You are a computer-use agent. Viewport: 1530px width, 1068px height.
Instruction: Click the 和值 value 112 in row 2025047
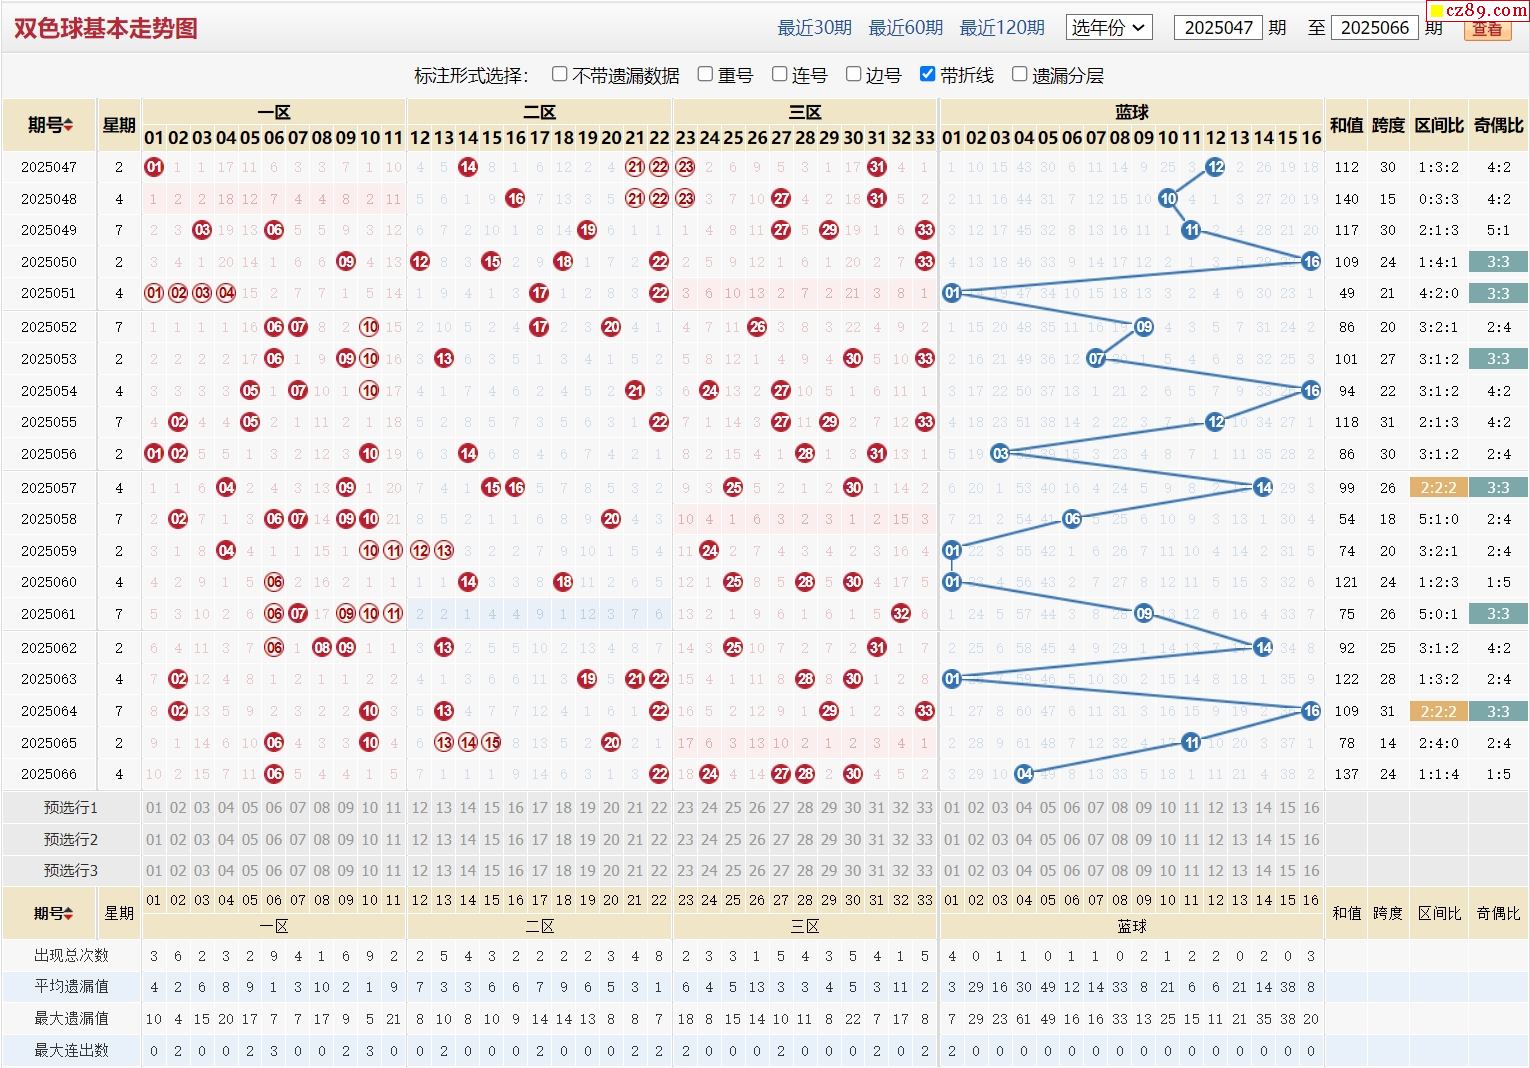coord(1346,167)
